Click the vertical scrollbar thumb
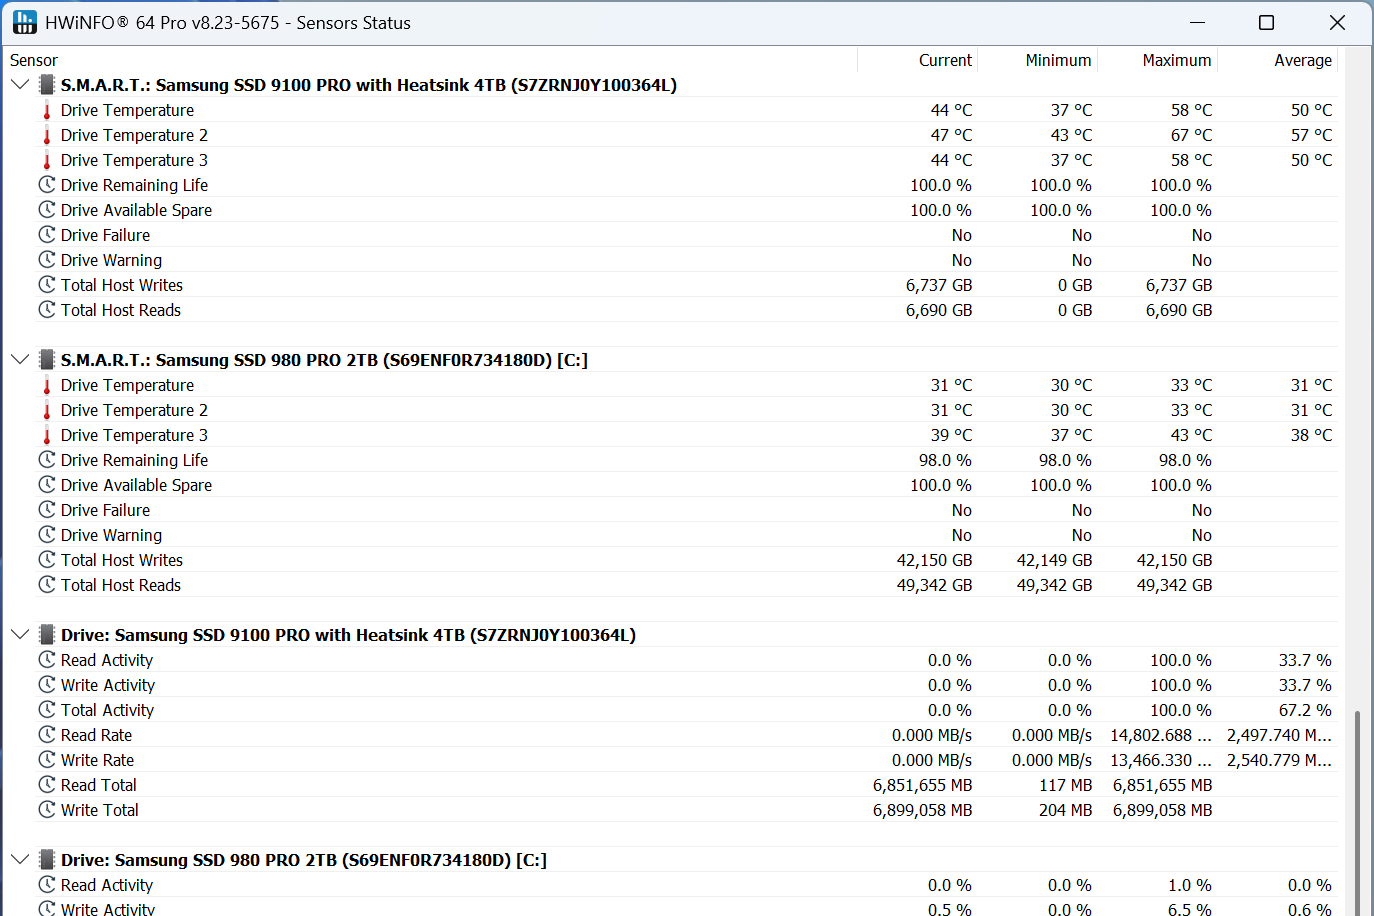The image size is (1374, 916). [x=1357, y=812]
